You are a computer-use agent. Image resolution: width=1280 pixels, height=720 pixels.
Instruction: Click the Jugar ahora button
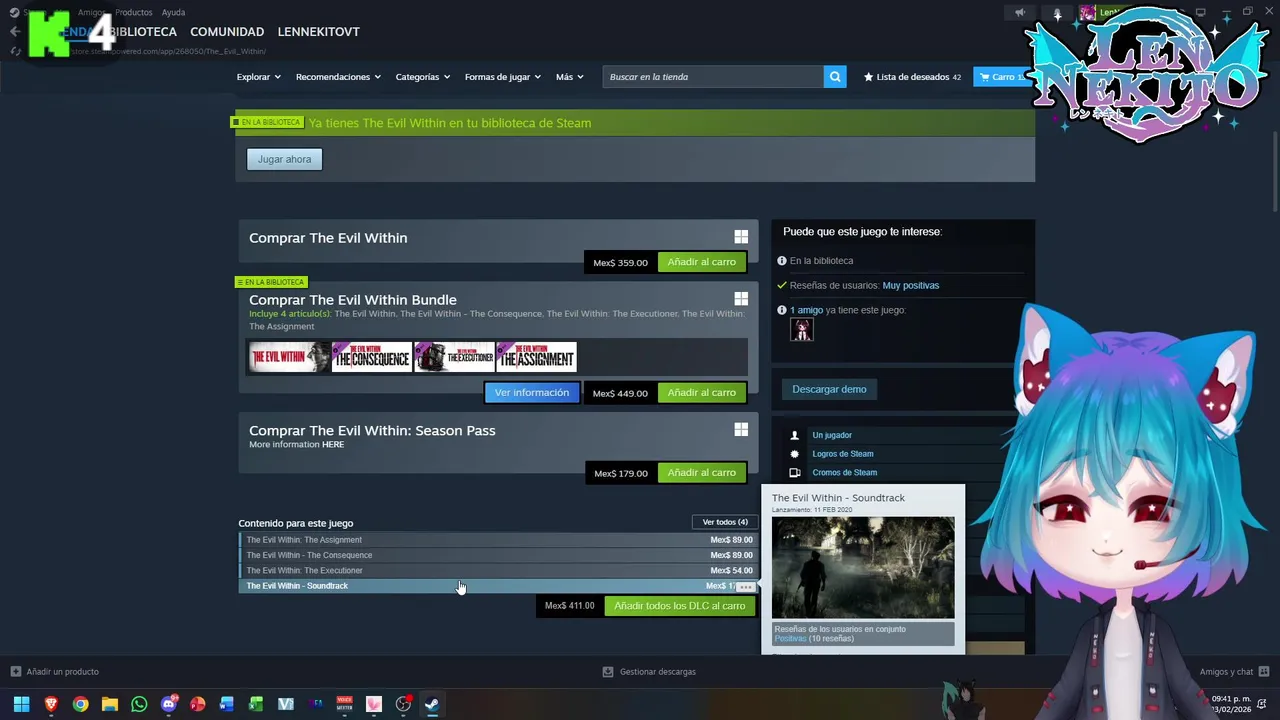point(285,159)
